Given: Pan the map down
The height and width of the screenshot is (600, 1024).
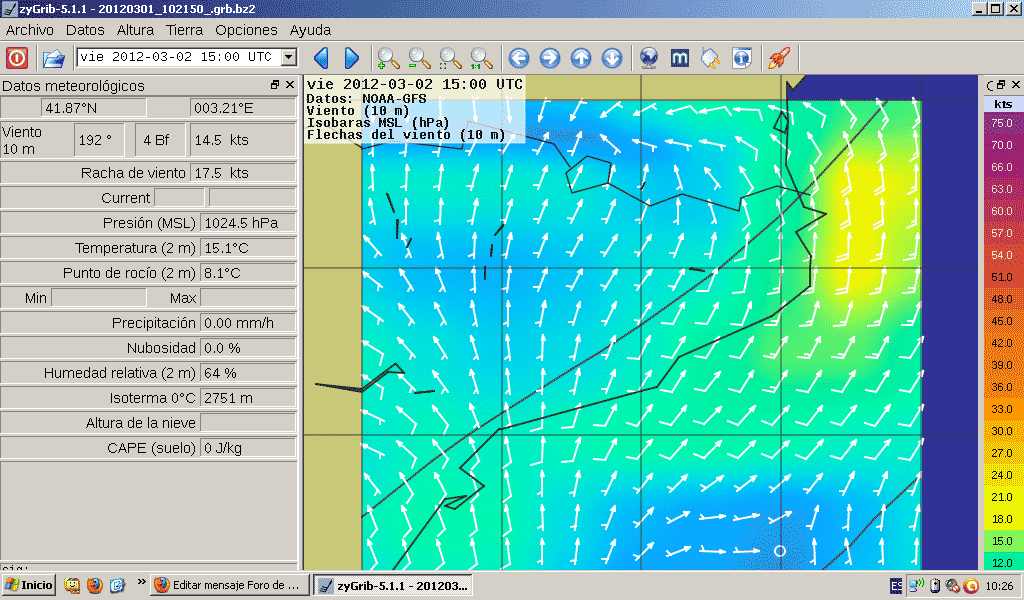Looking at the screenshot, I should pyautogui.click(x=611, y=58).
